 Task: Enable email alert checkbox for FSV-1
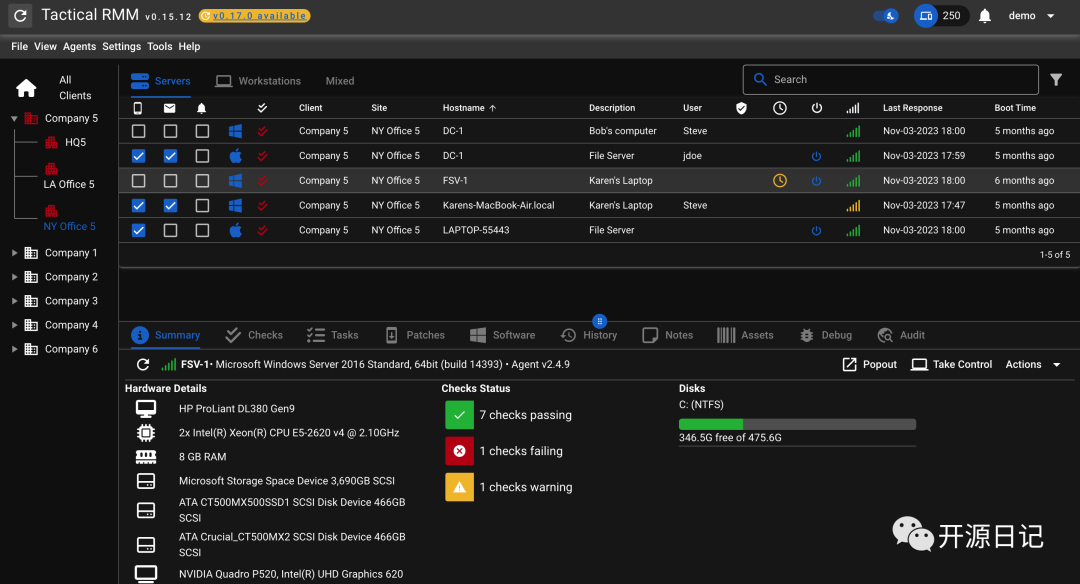click(x=170, y=181)
